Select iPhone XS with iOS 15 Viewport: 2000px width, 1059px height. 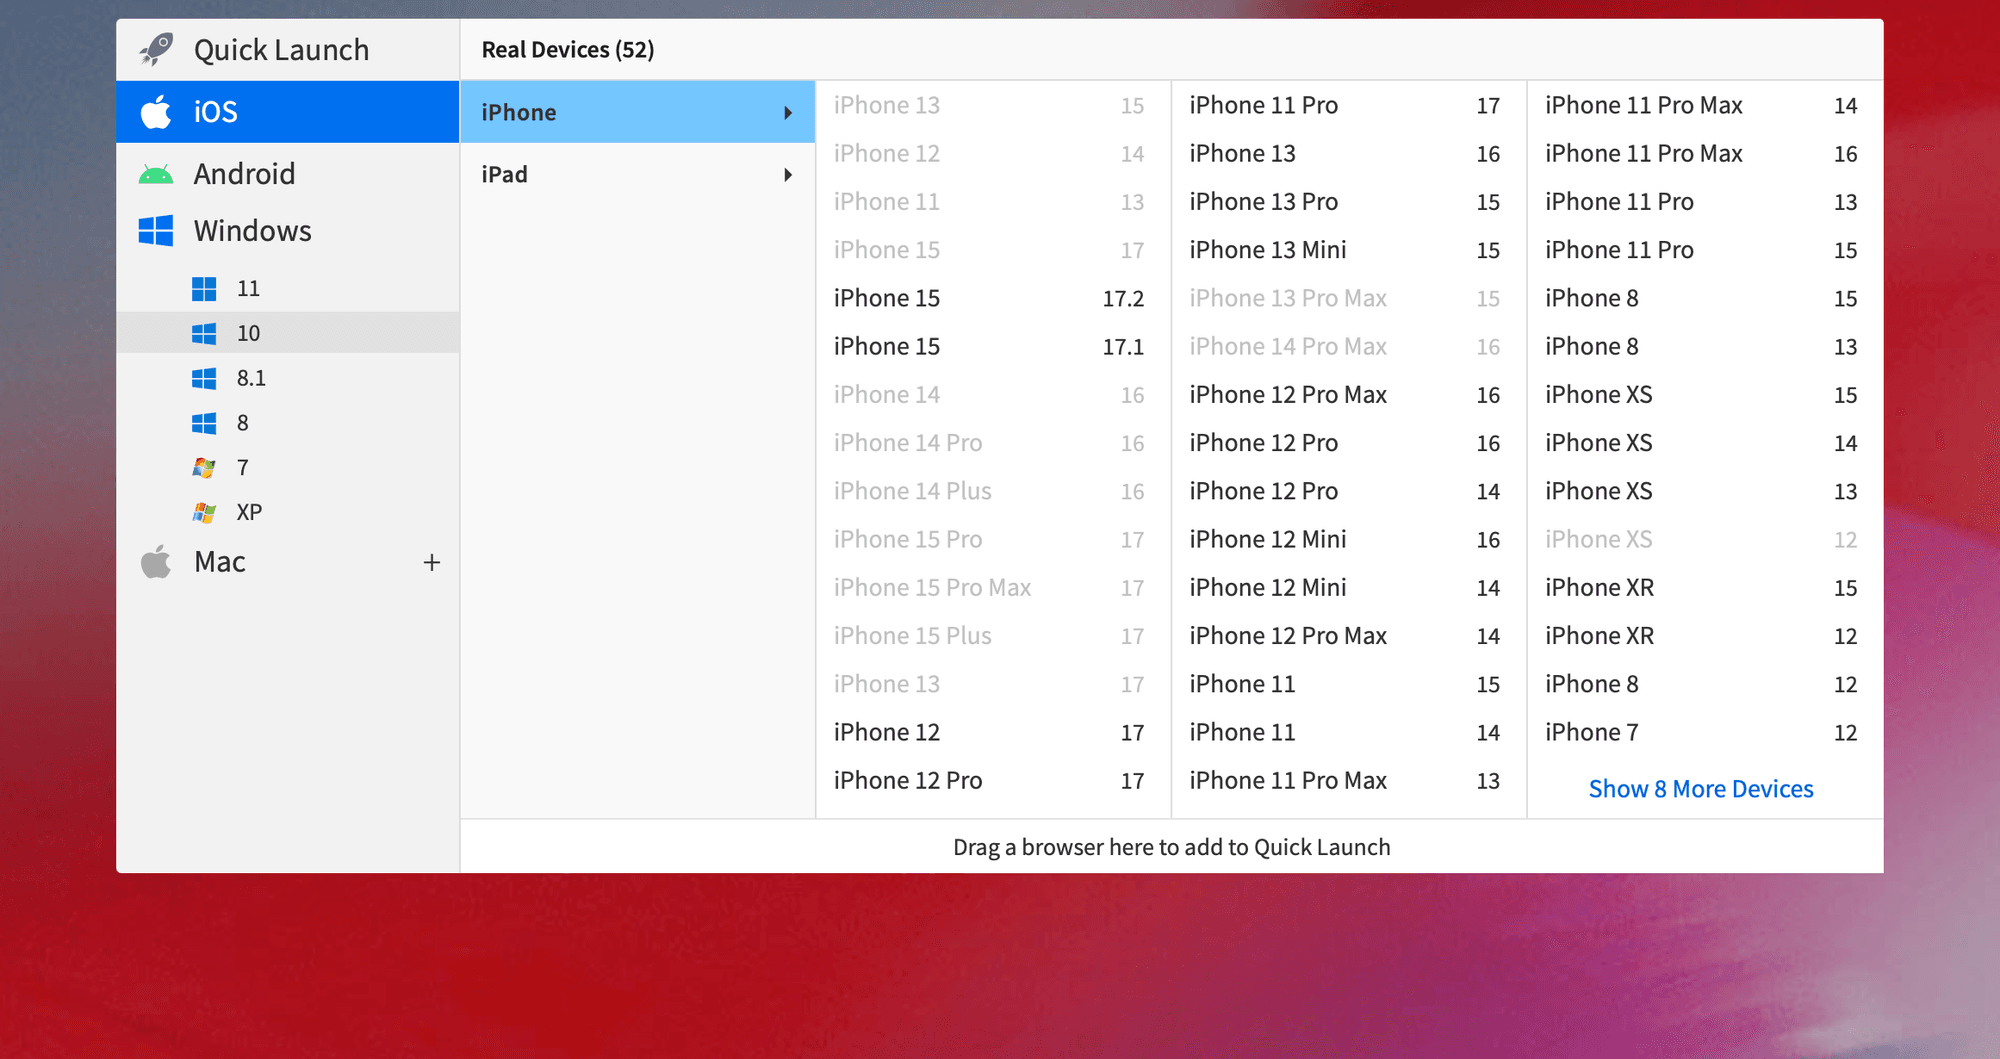point(1705,394)
